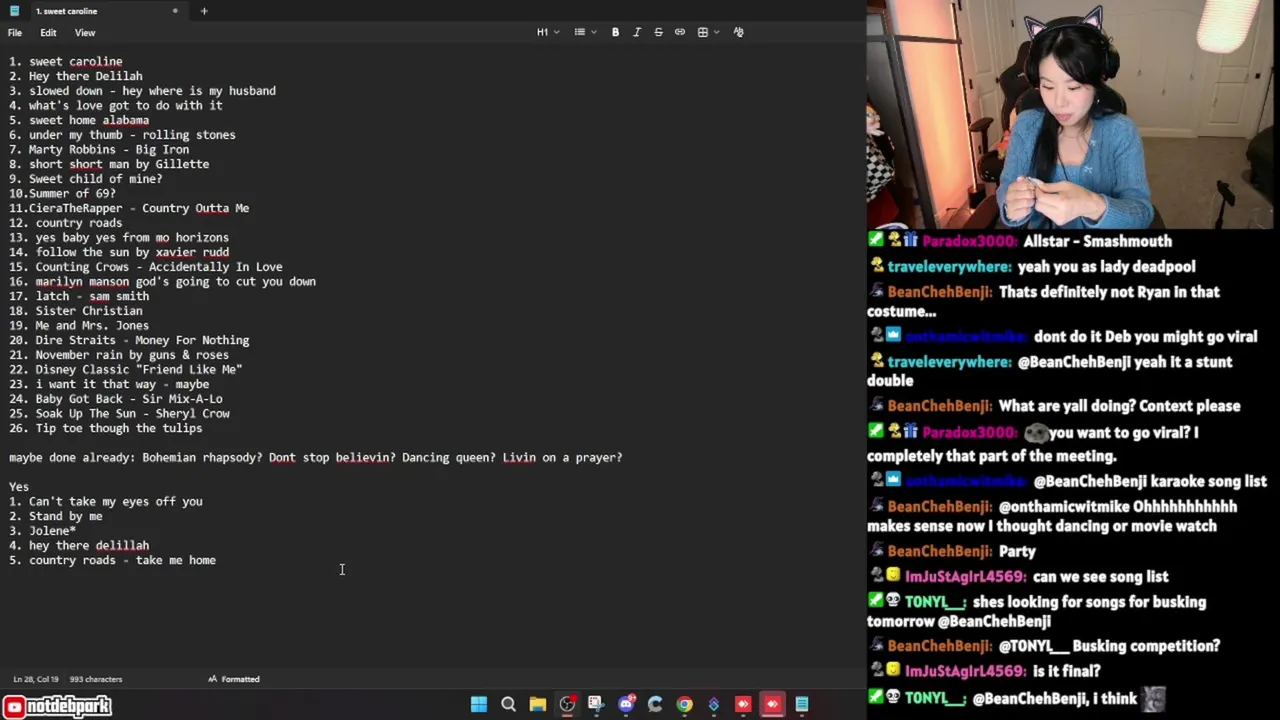Click line '26. Tip toe though the tulips'

[106, 428]
